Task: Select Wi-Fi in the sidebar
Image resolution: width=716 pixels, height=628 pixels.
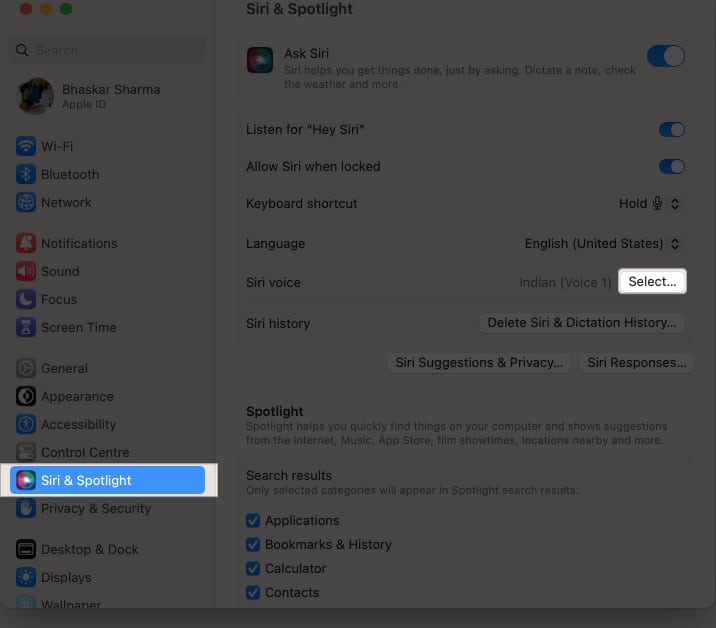Action: pos(107,146)
